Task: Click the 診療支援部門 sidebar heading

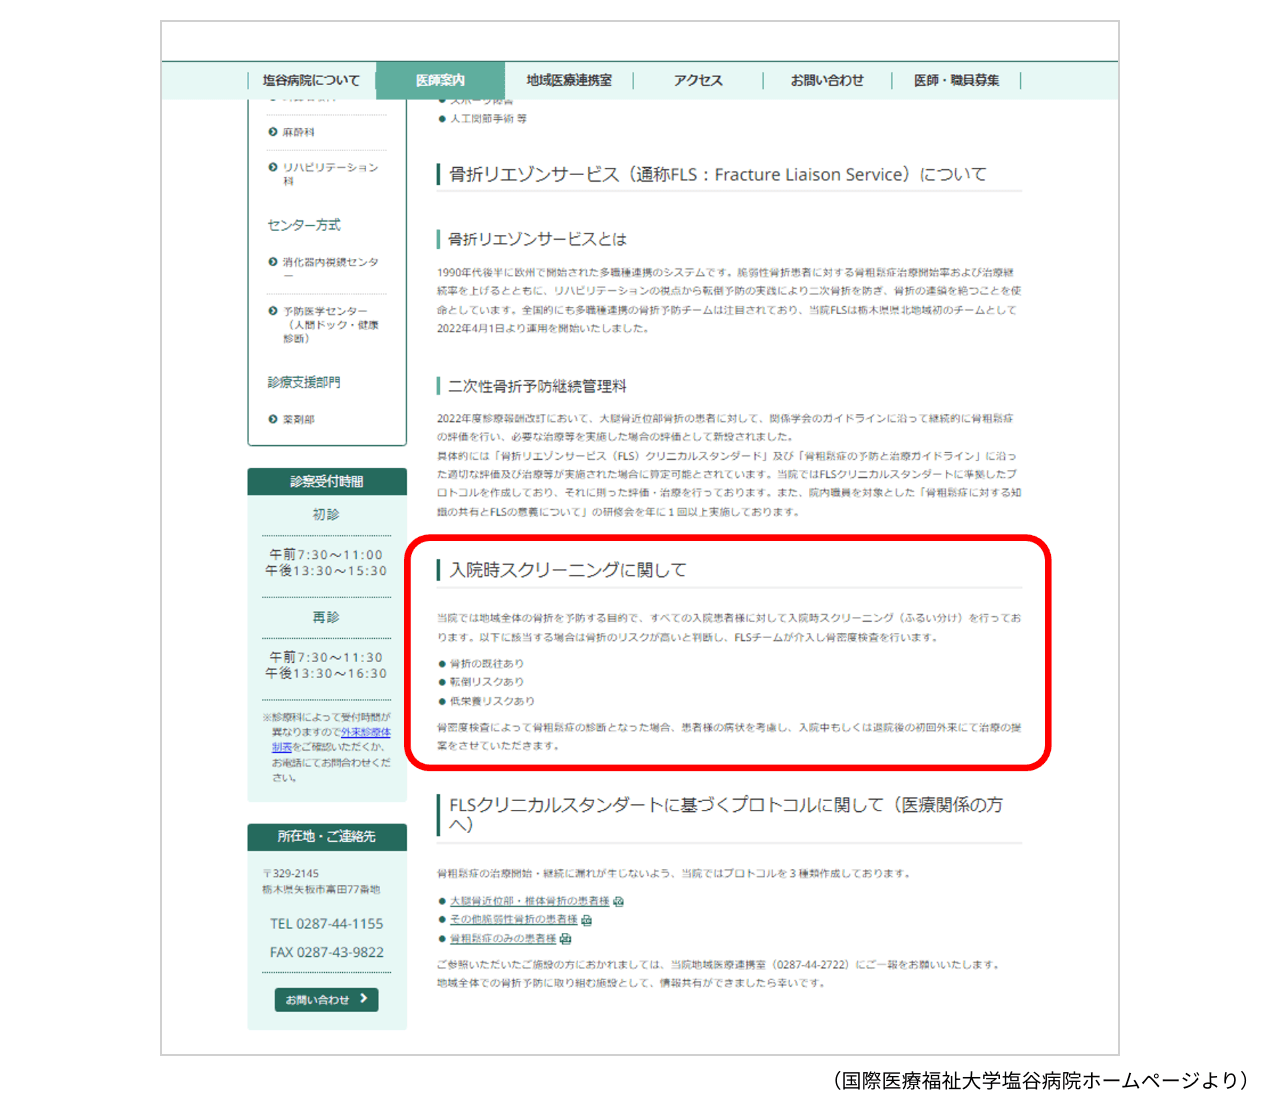Action: point(304,382)
